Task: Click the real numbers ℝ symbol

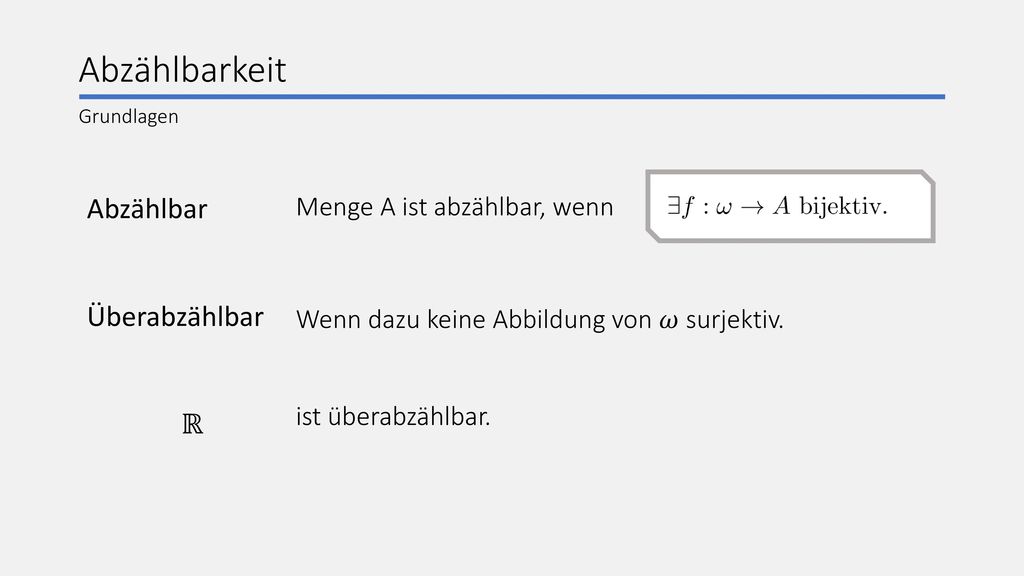Action: tap(193, 424)
